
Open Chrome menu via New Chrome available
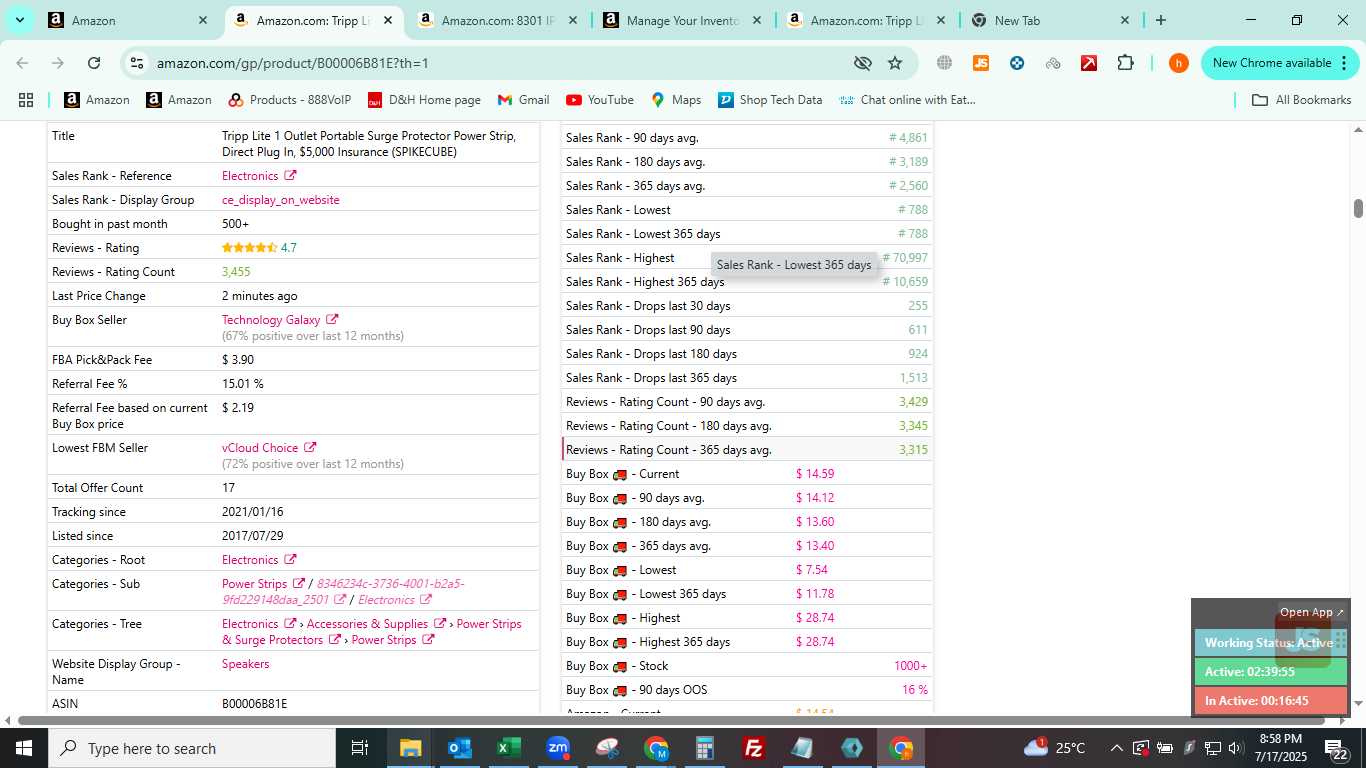[x=1281, y=63]
